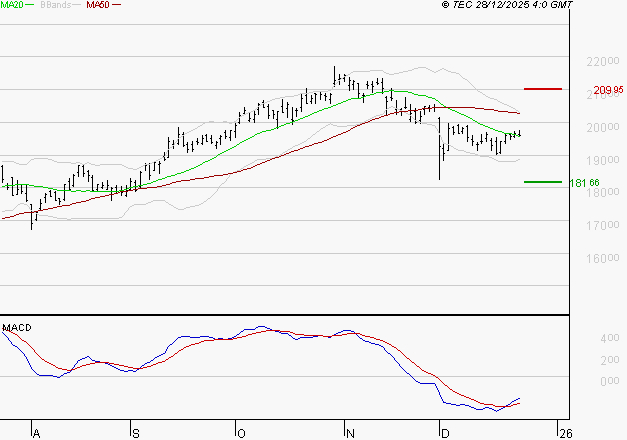Click the MA20 legend label

[12, 5]
